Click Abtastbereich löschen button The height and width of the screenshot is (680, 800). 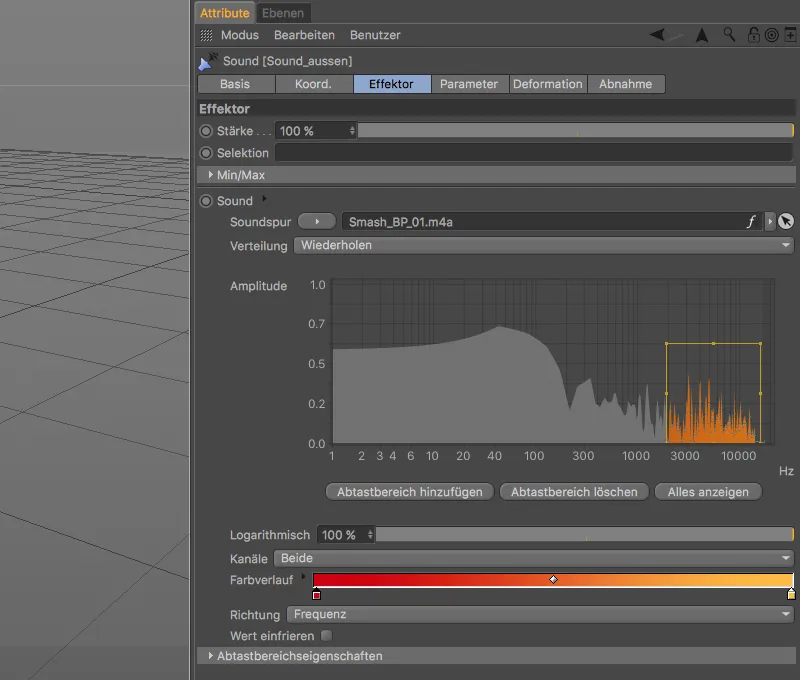pos(574,492)
